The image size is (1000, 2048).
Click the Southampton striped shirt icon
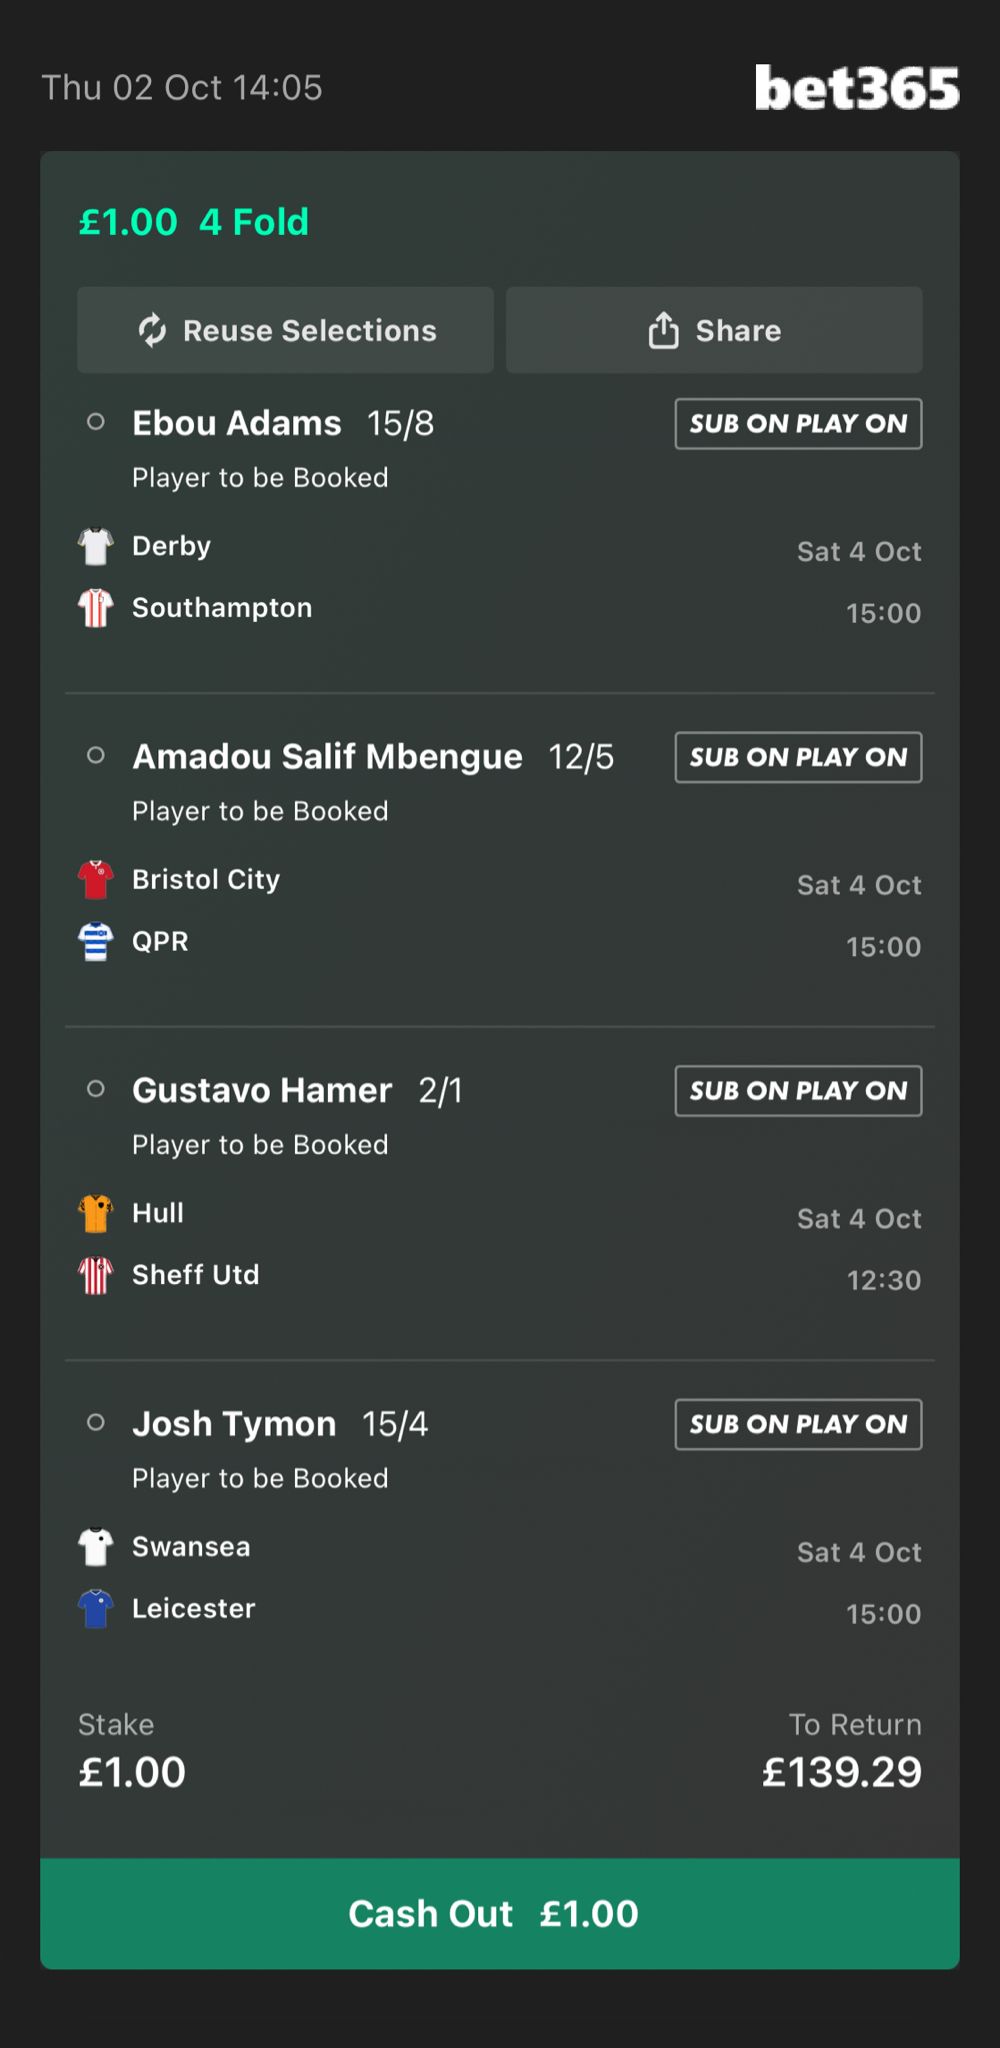pos(96,608)
